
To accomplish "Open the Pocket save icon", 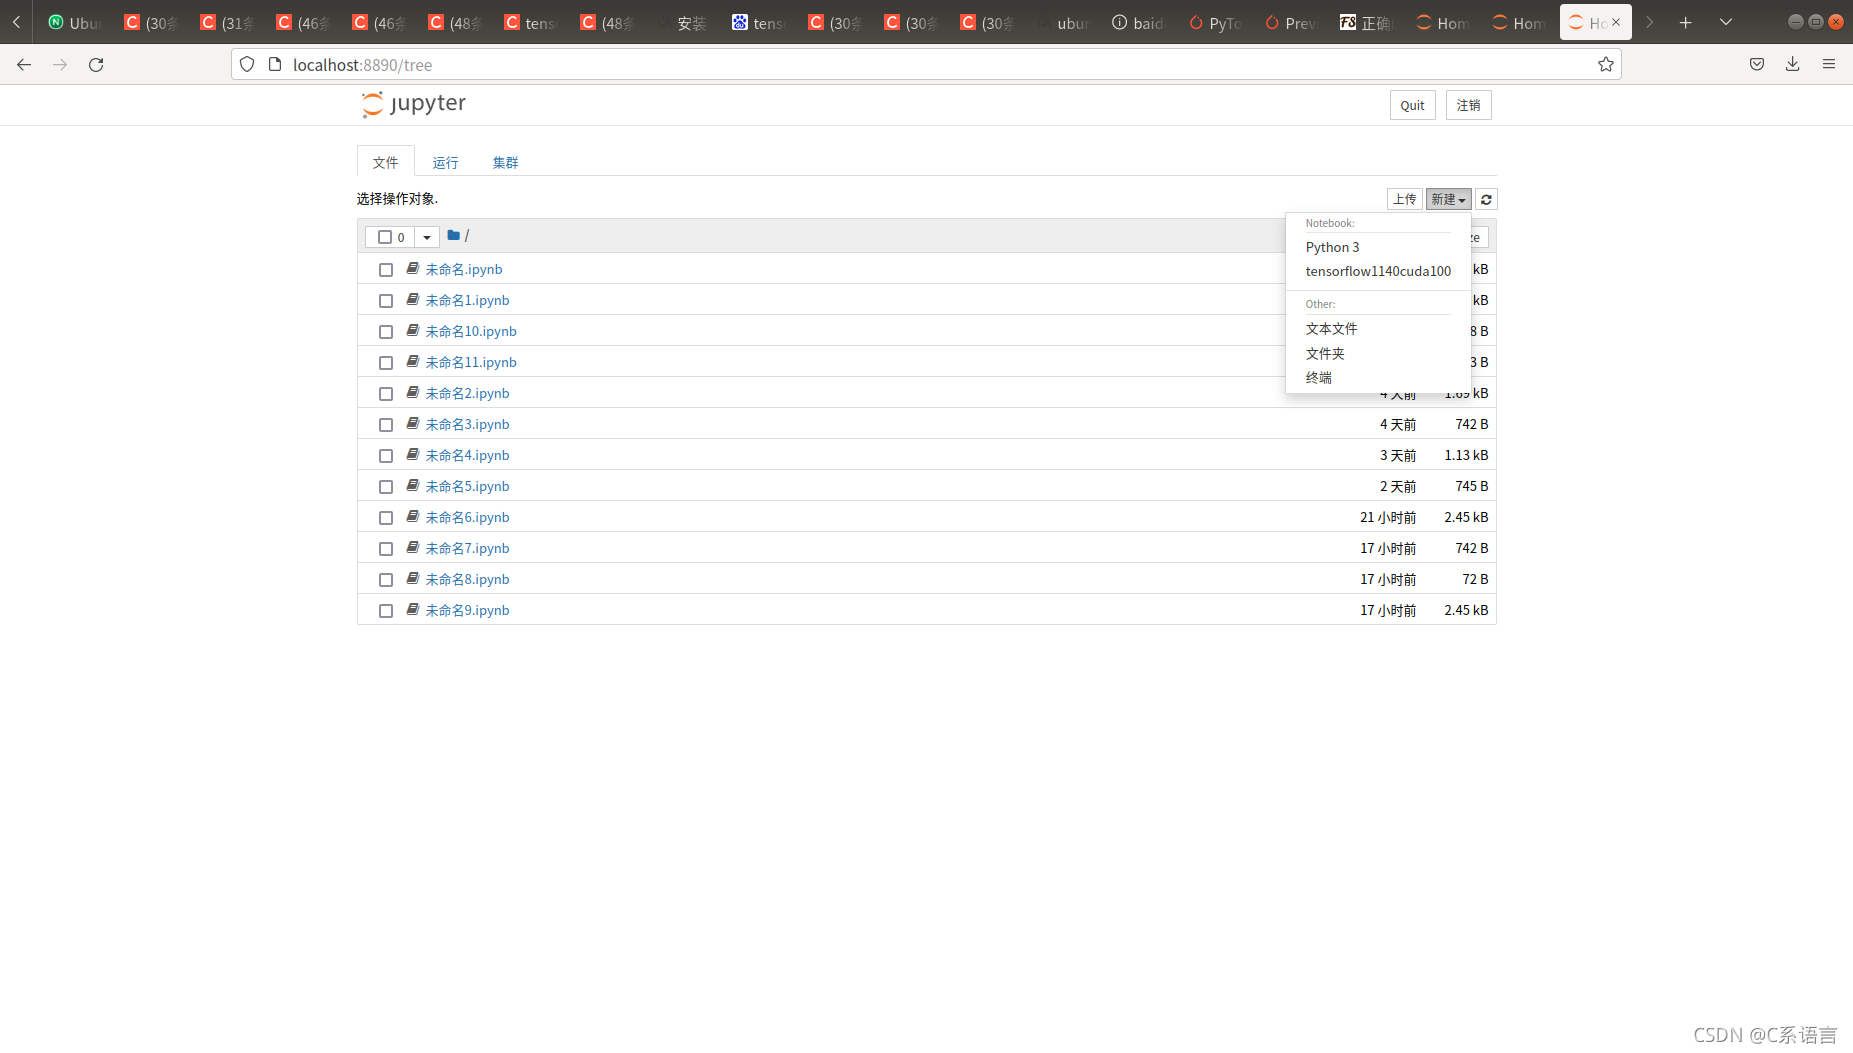I will (1757, 64).
